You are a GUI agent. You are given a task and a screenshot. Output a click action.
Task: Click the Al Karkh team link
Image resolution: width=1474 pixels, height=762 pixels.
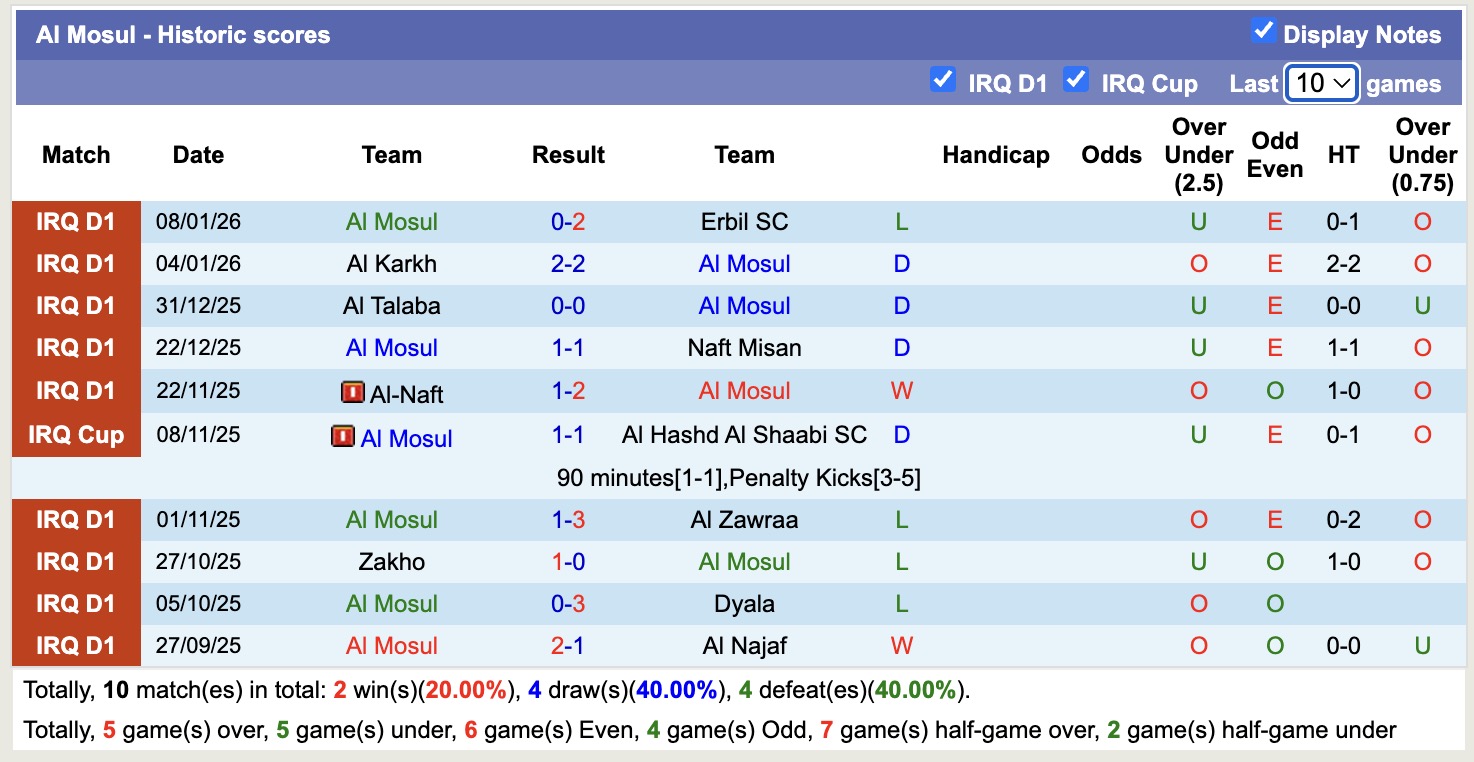[x=392, y=263]
